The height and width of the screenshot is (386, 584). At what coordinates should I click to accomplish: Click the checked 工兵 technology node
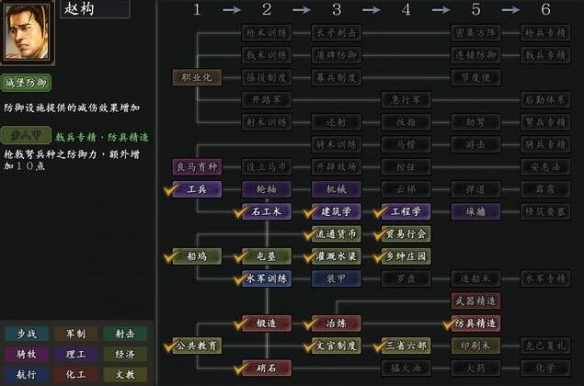[x=197, y=189]
